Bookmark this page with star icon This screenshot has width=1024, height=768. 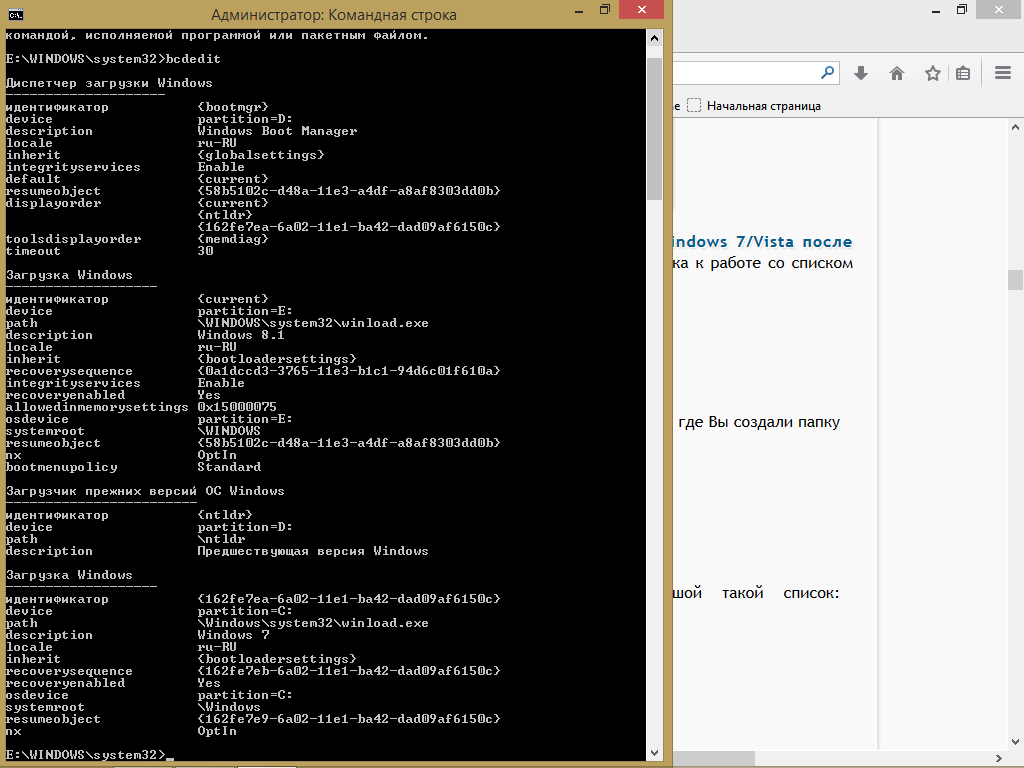pyautogui.click(x=933, y=73)
